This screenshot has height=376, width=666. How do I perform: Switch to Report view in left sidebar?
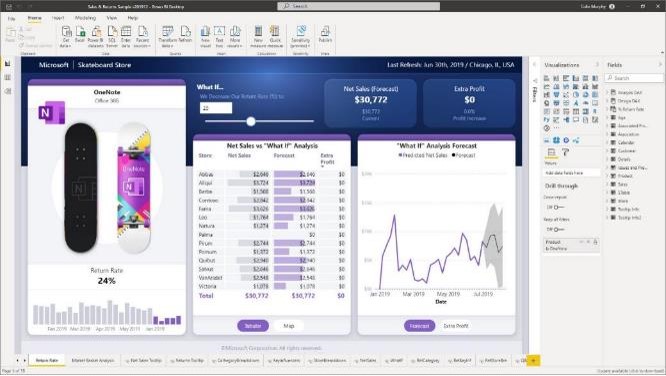[x=7, y=64]
